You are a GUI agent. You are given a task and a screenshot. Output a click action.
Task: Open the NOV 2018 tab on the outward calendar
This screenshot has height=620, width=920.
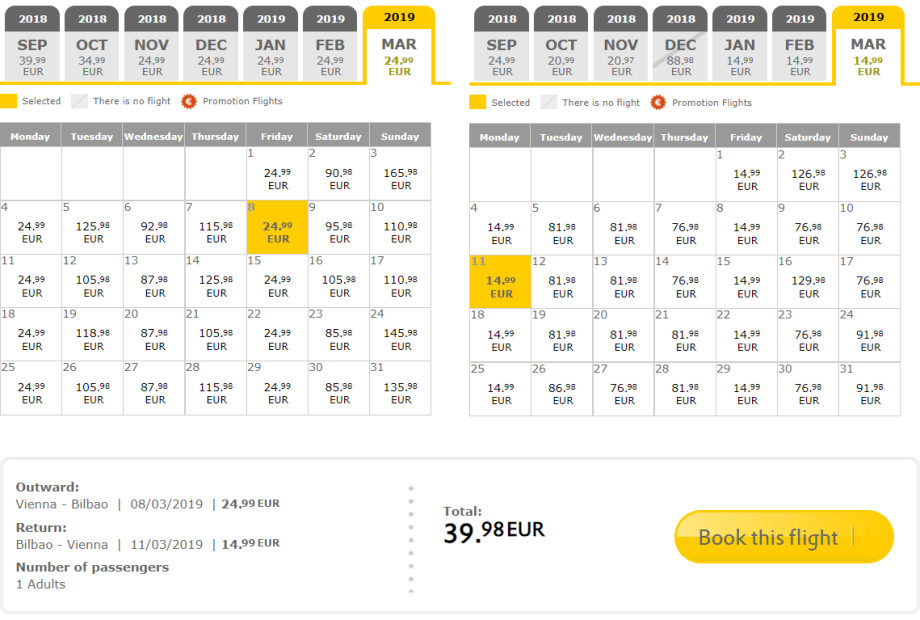152,45
